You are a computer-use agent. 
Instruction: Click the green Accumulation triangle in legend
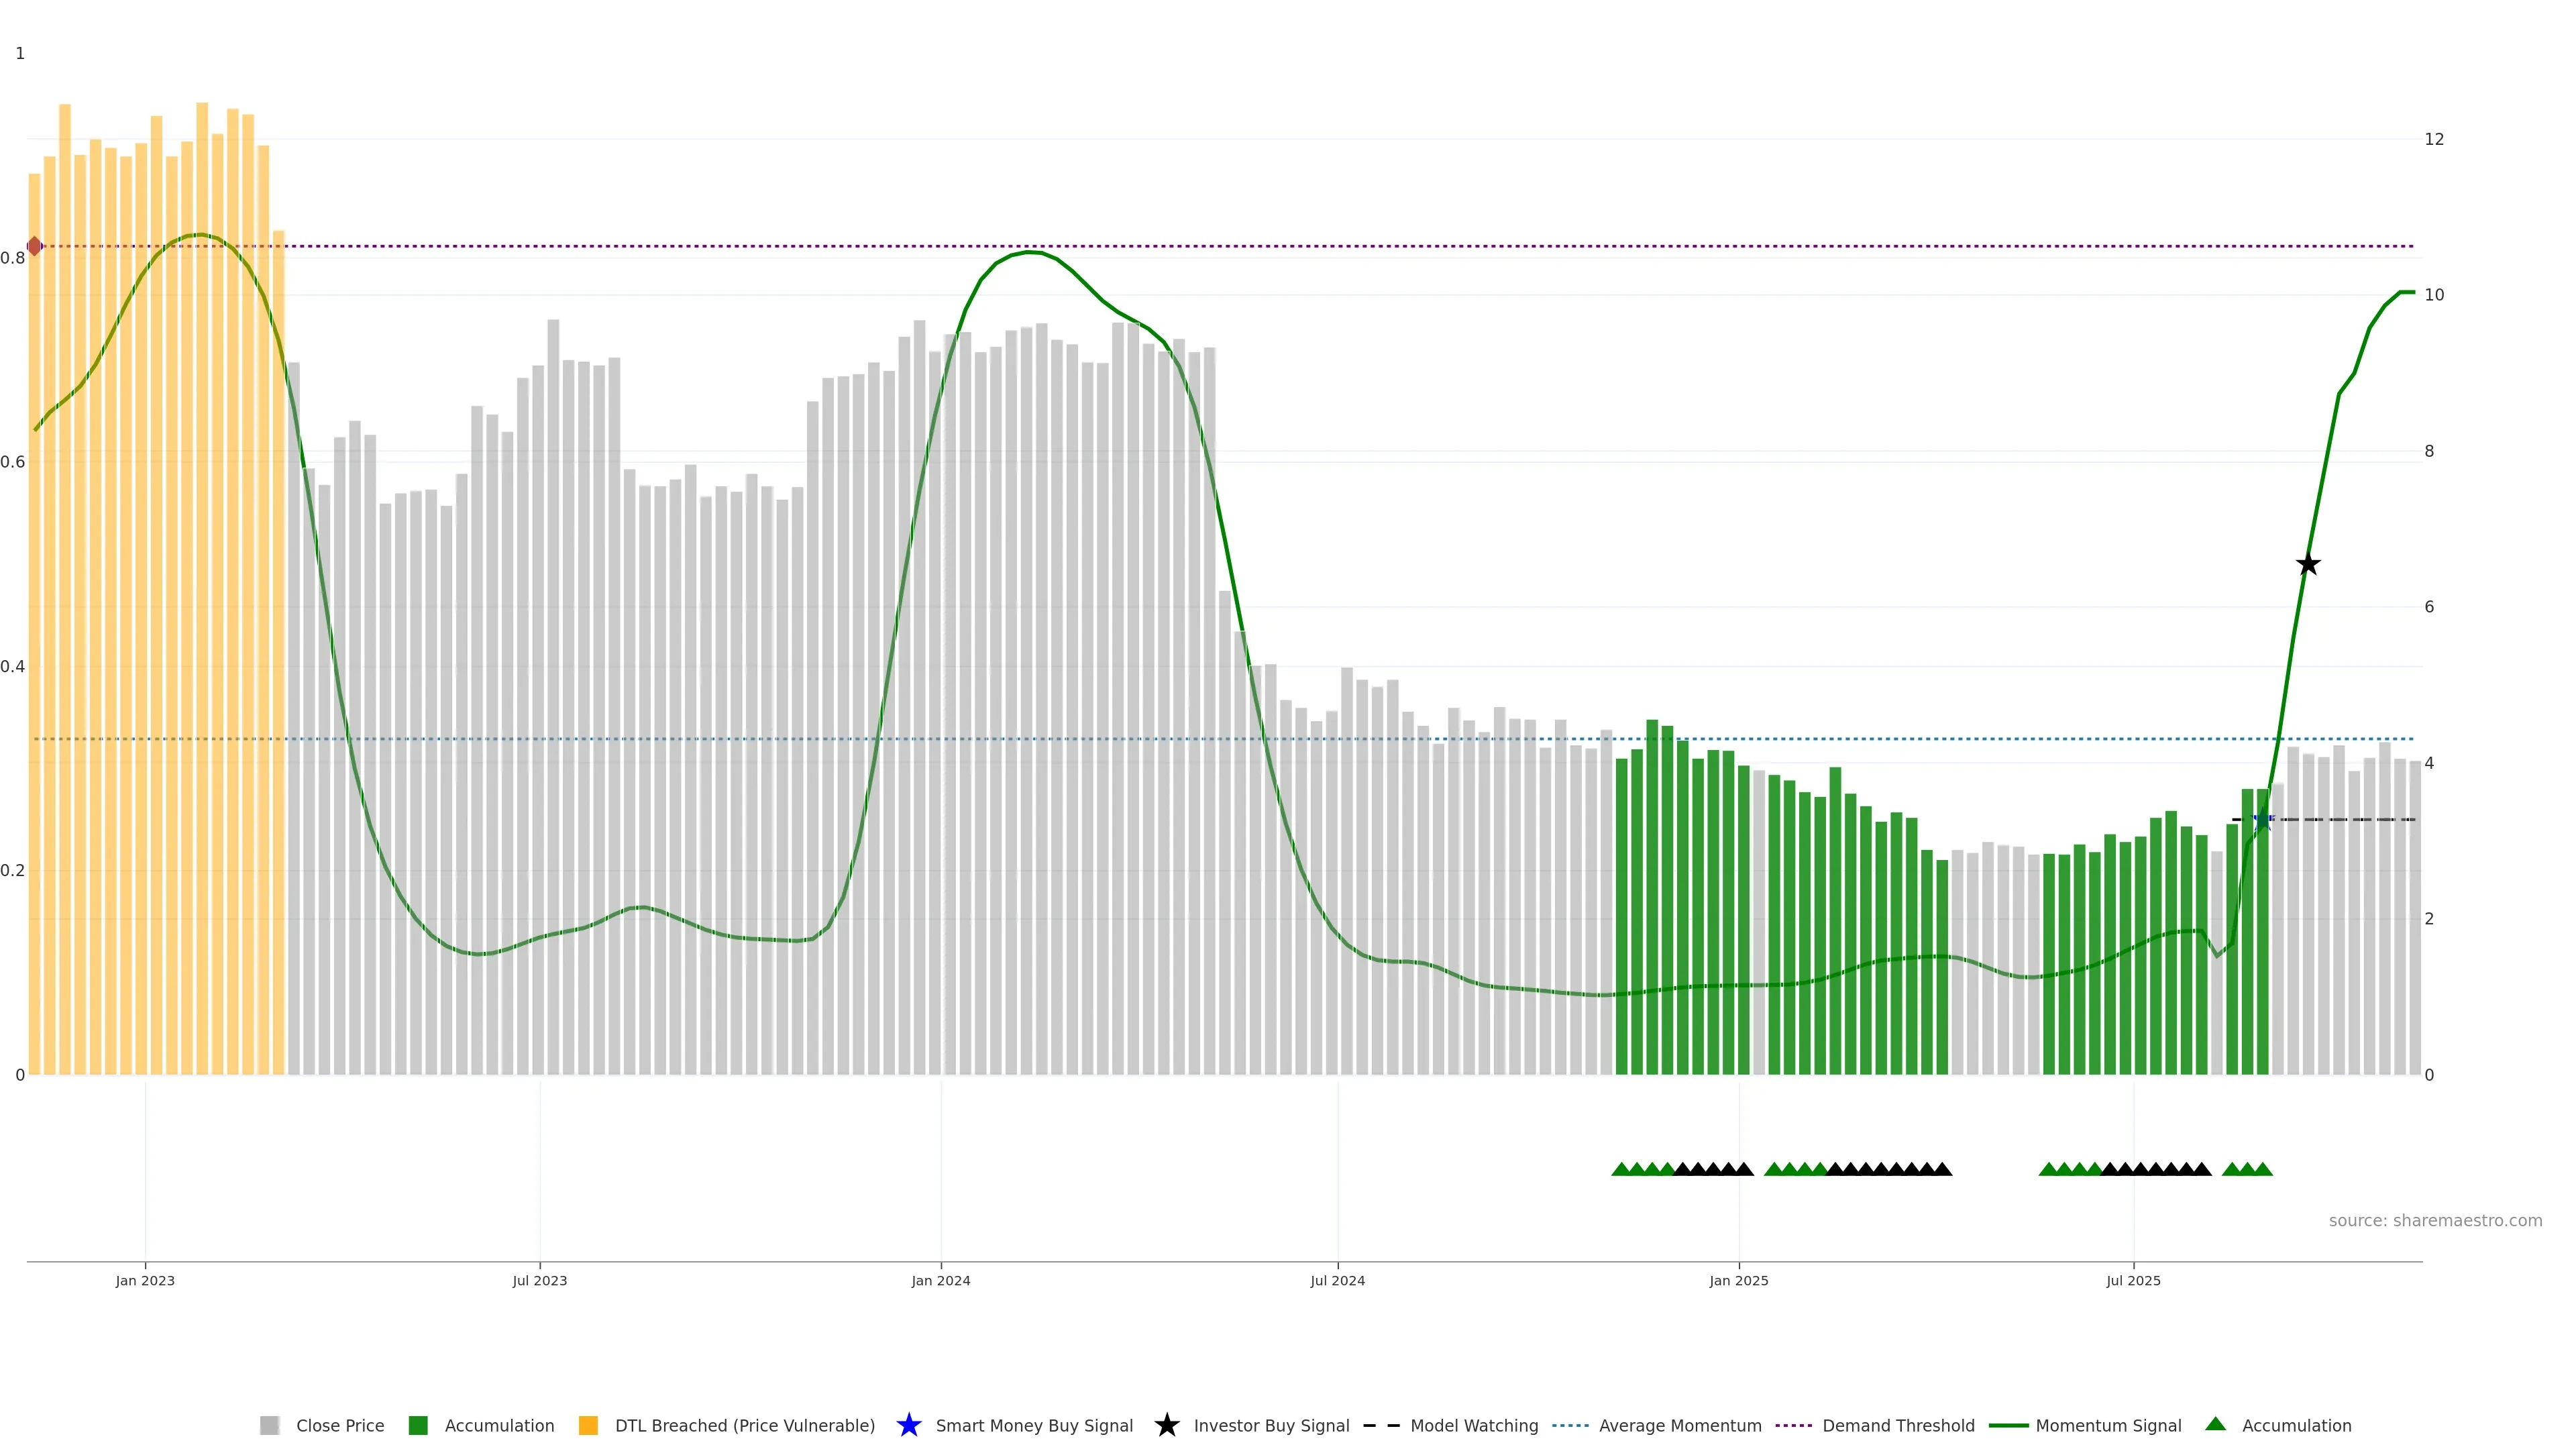pos(2215,1424)
